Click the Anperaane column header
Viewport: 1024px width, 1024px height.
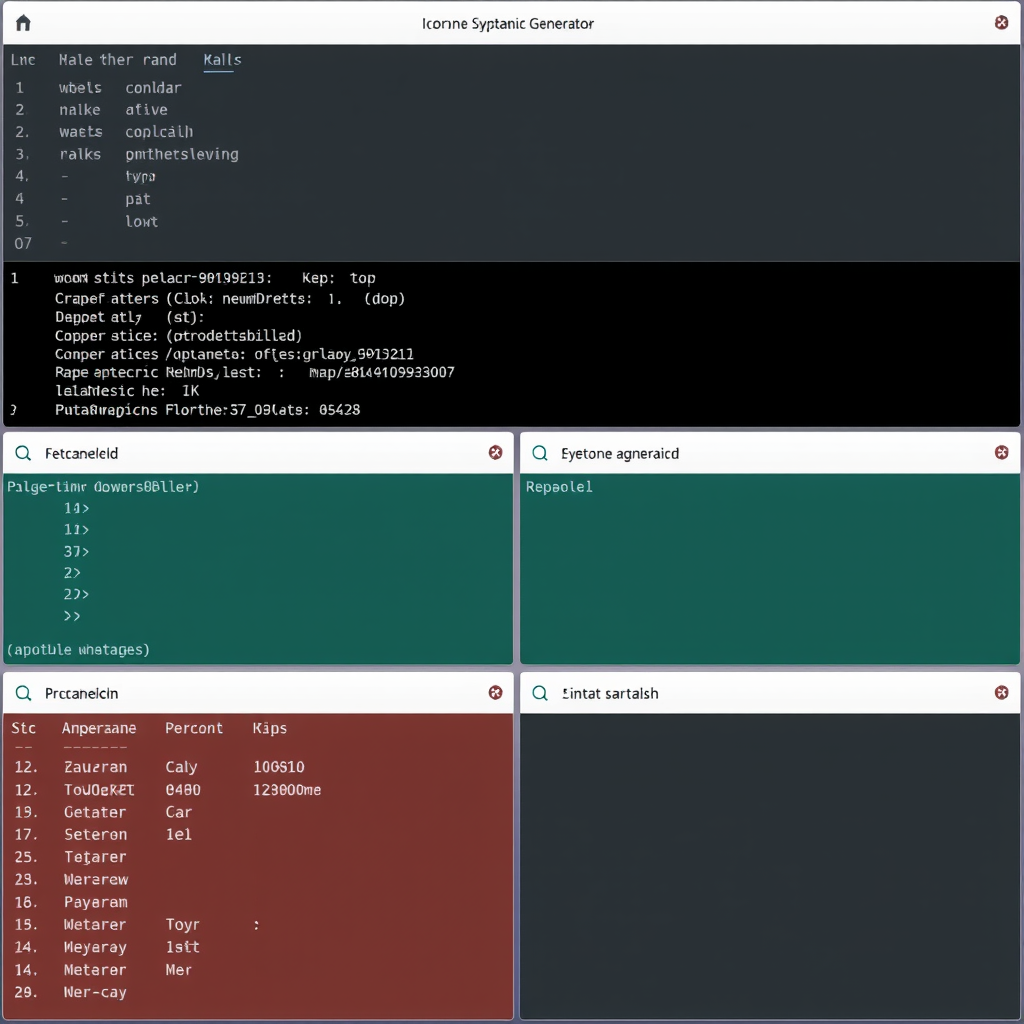(x=99, y=728)
